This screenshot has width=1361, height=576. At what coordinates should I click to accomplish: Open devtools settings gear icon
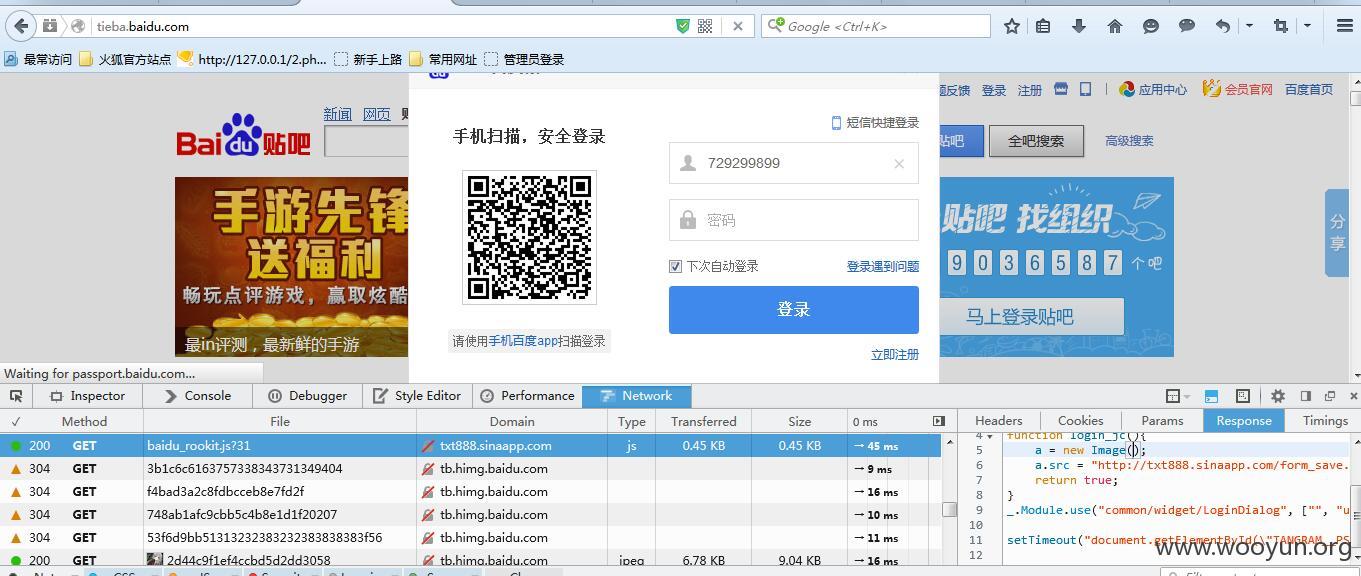tap(1277, 396)
